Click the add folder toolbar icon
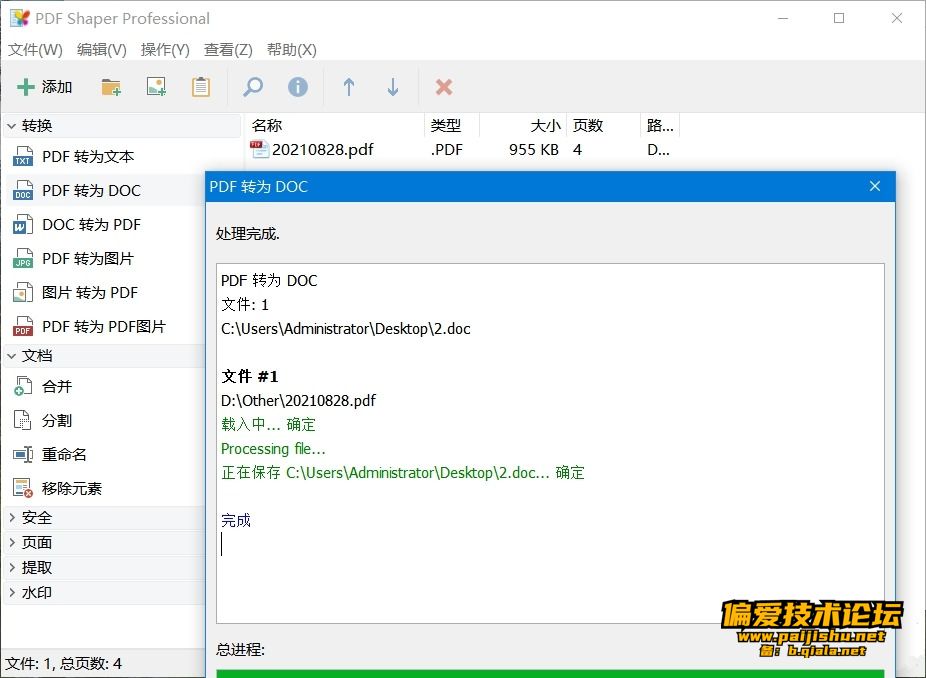926x678 pixels. [x=111, y=87]
